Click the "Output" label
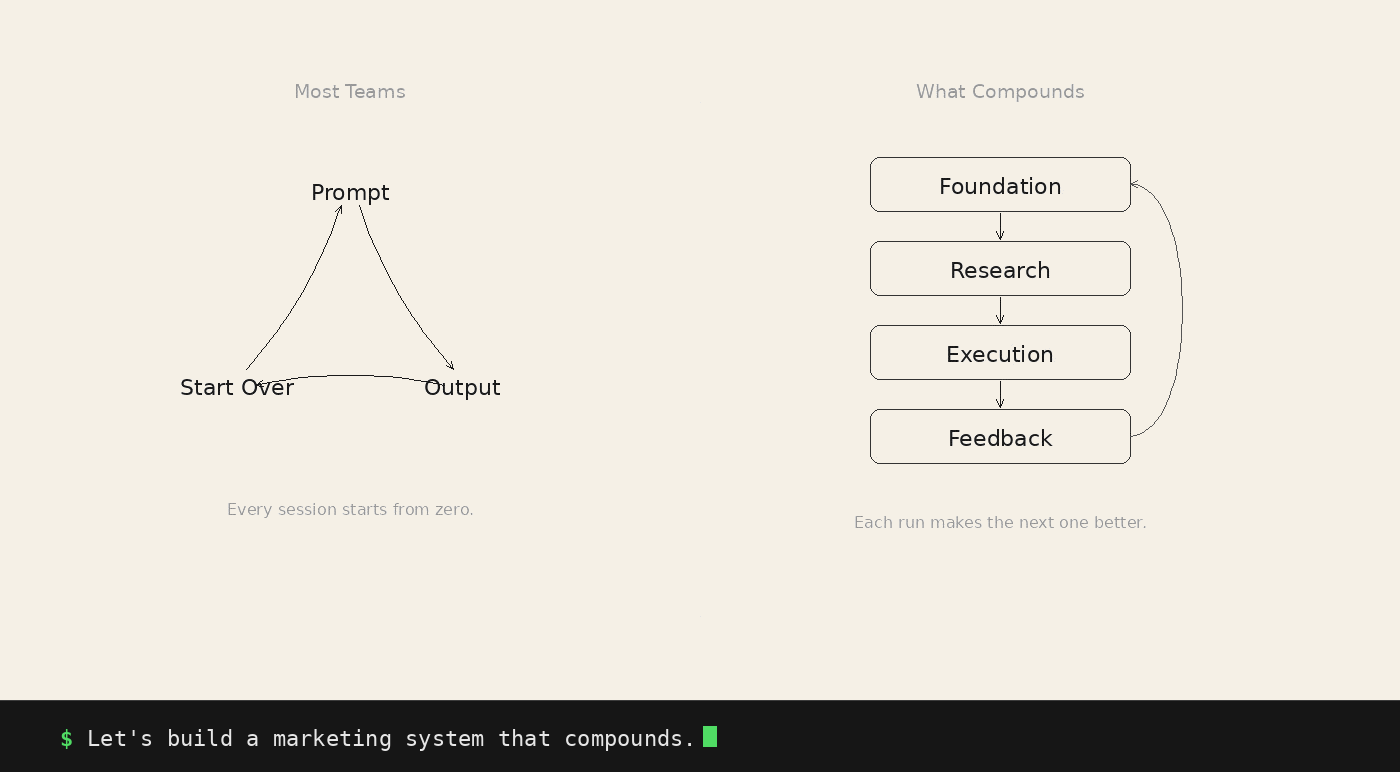This screenshot has width=1400, height=772. pos(462,388)
